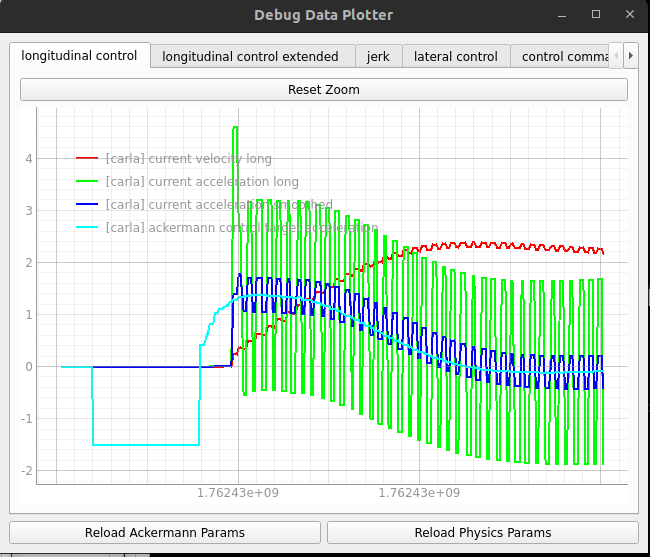
Task: Switch to the longitudinal control tab
Action: click(x=80, y=56)
